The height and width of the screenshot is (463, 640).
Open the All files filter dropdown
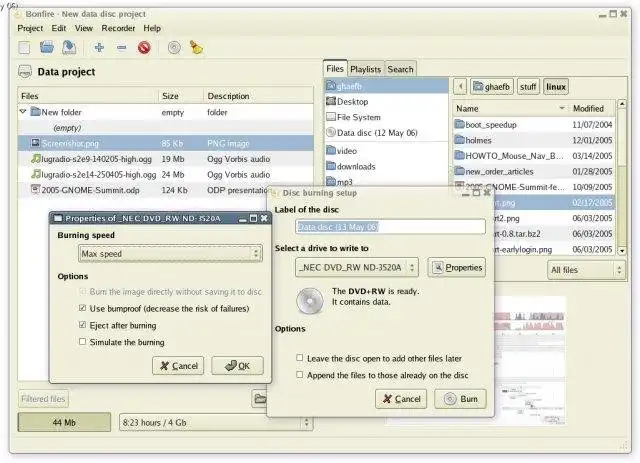point(586,270)
